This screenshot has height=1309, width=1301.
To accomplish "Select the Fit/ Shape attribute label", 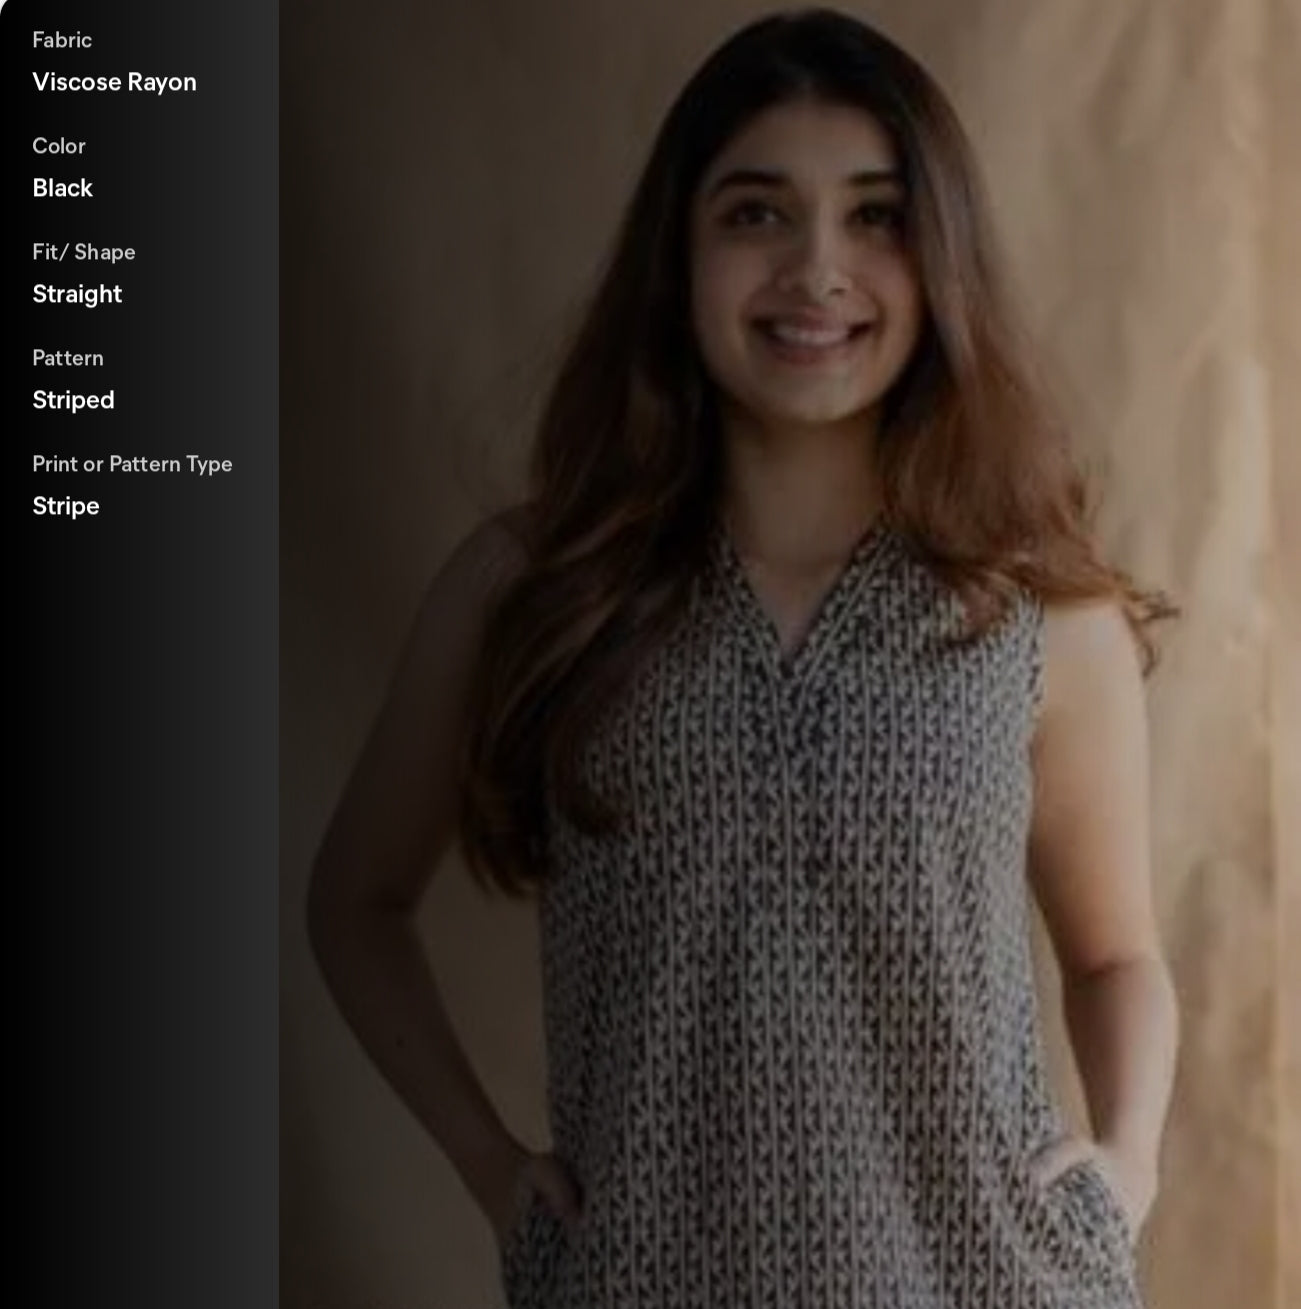I will (84, 252).
